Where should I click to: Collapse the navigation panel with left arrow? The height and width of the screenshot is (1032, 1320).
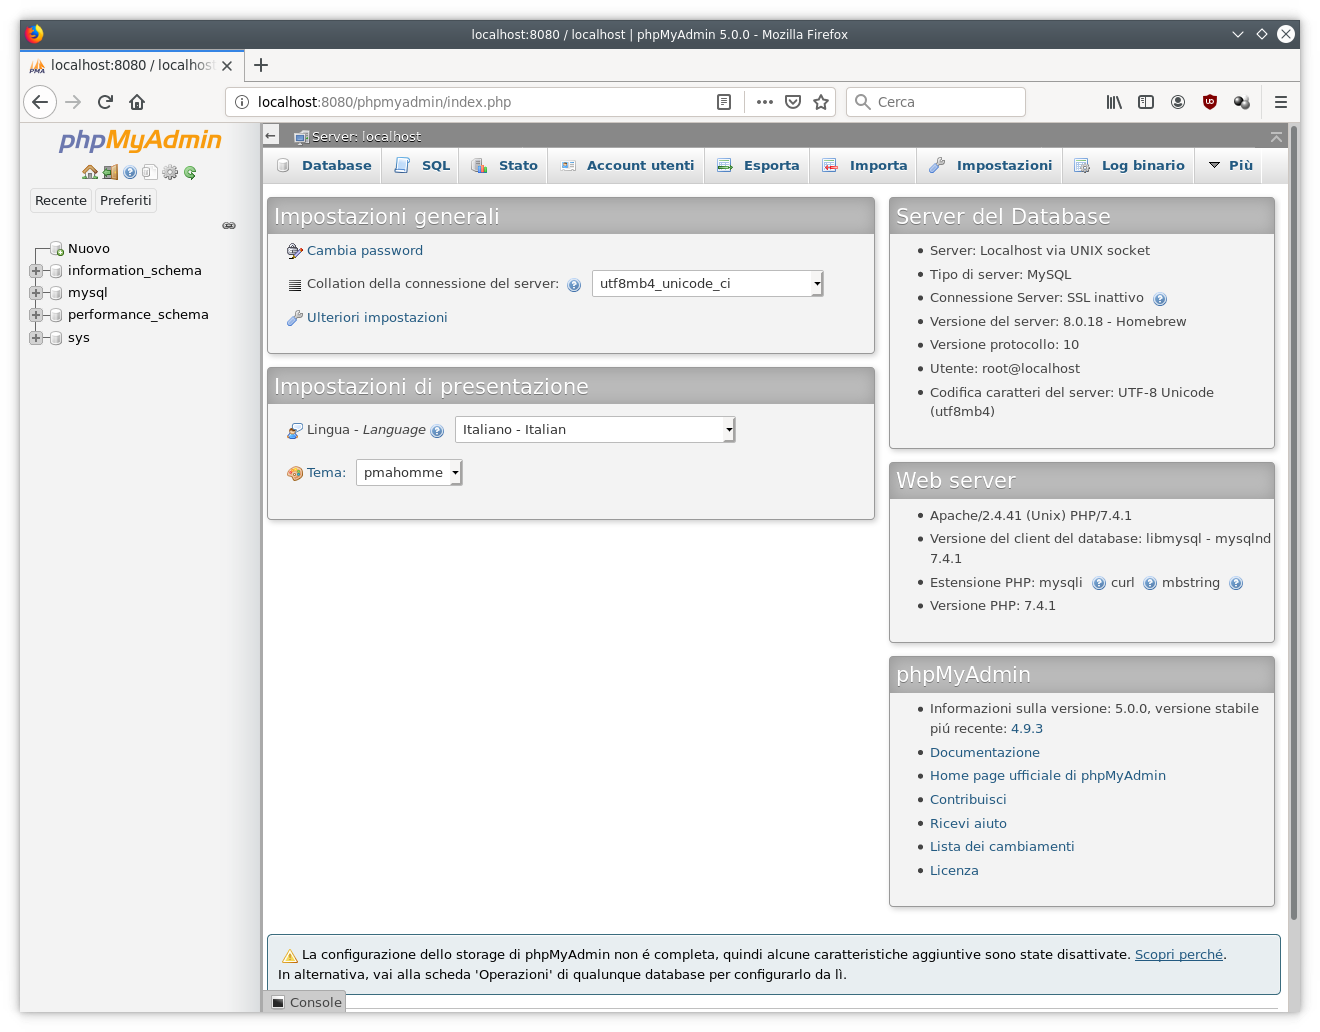pos(271,136)
